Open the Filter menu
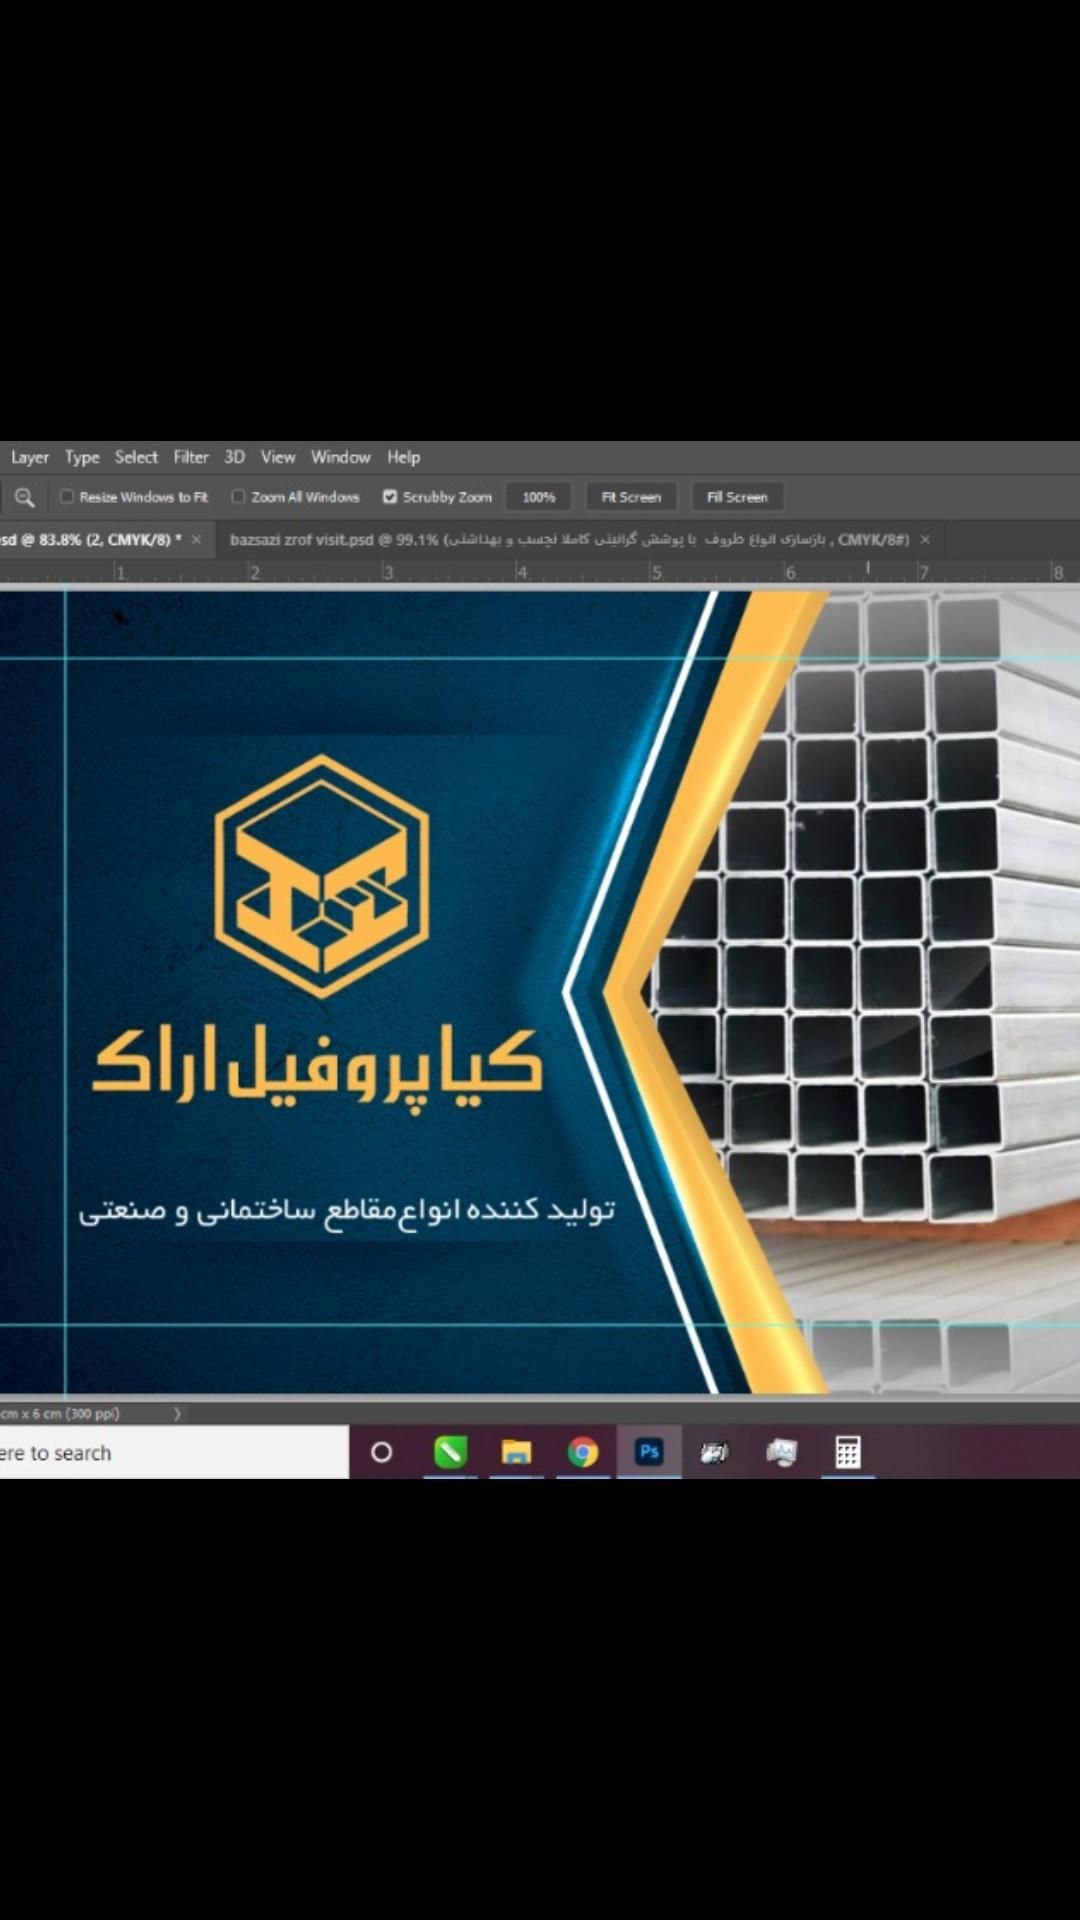 [x=191, y=457]
